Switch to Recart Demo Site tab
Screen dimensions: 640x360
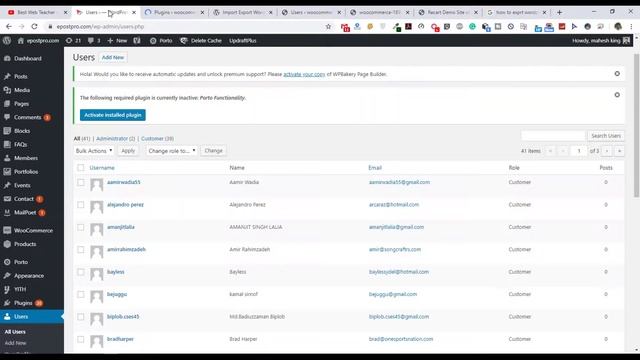click(447, 12)
